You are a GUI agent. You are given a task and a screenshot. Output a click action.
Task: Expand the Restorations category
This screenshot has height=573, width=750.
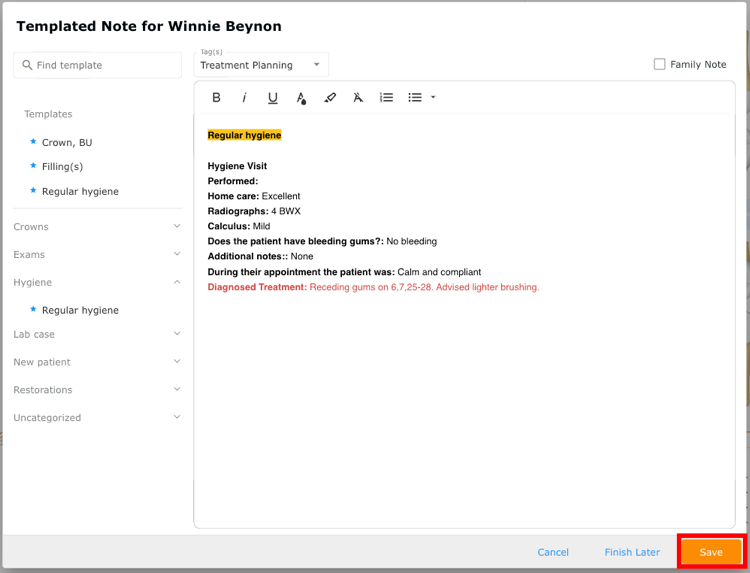(97, 390)
